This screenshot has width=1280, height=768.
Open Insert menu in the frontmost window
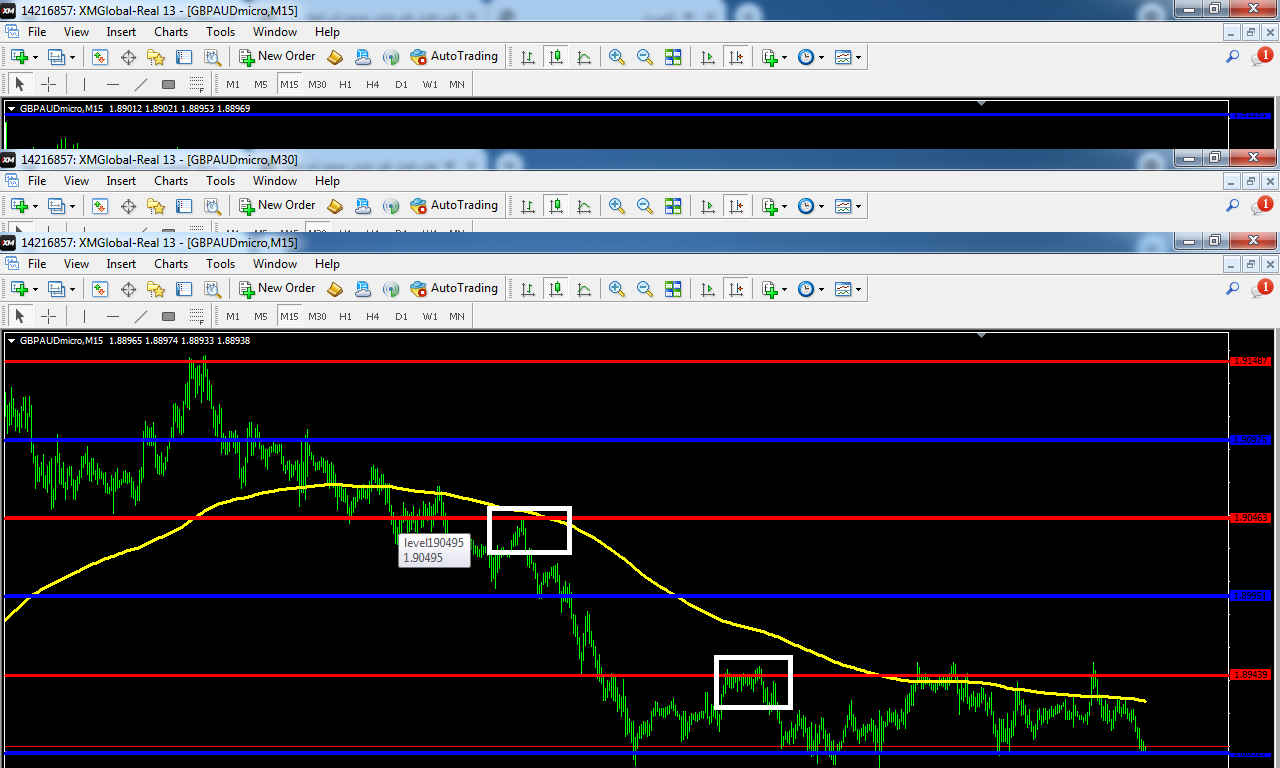(x=121, y=264)
